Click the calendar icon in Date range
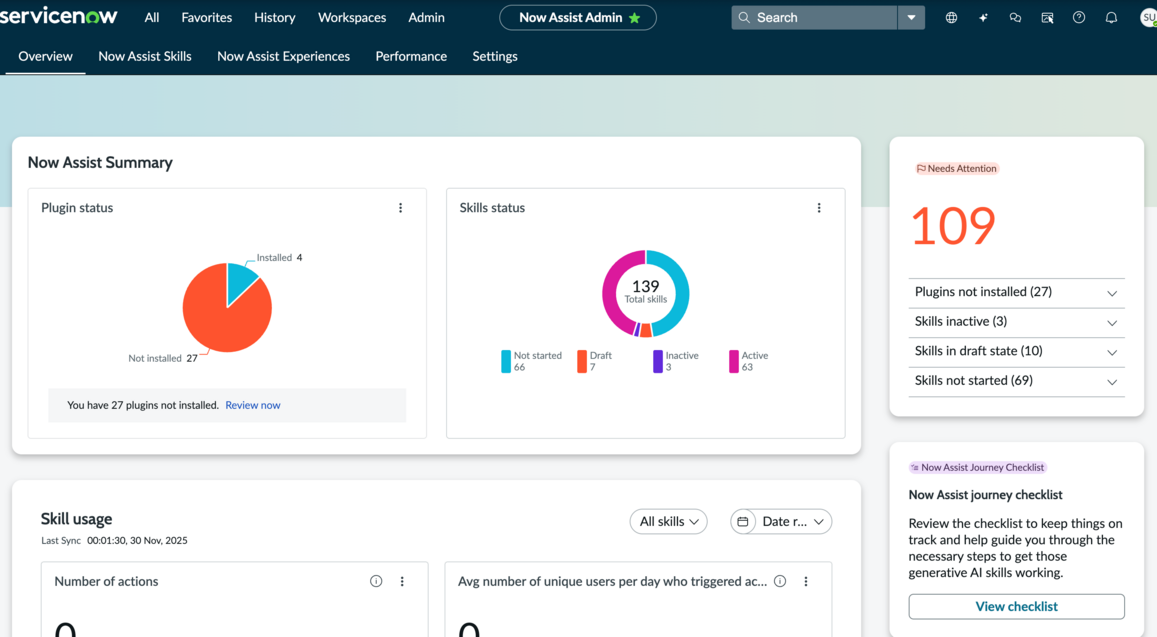Viewport: 1157px width, 637px height. [743, 522]
